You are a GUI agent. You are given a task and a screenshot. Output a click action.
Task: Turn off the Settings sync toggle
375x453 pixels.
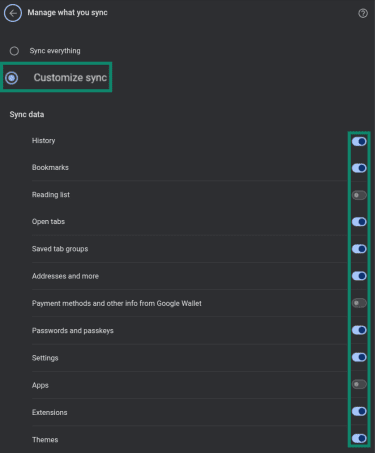pyautogui.click(x=359, y=357)
